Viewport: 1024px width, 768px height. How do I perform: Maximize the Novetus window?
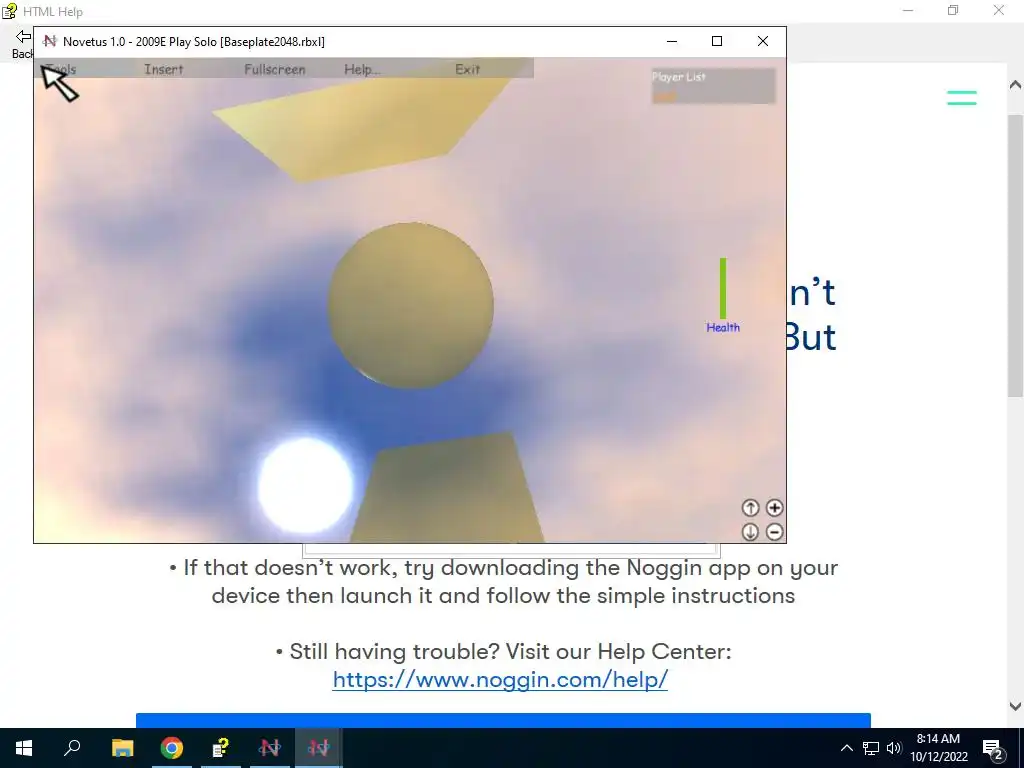[717, 41]
